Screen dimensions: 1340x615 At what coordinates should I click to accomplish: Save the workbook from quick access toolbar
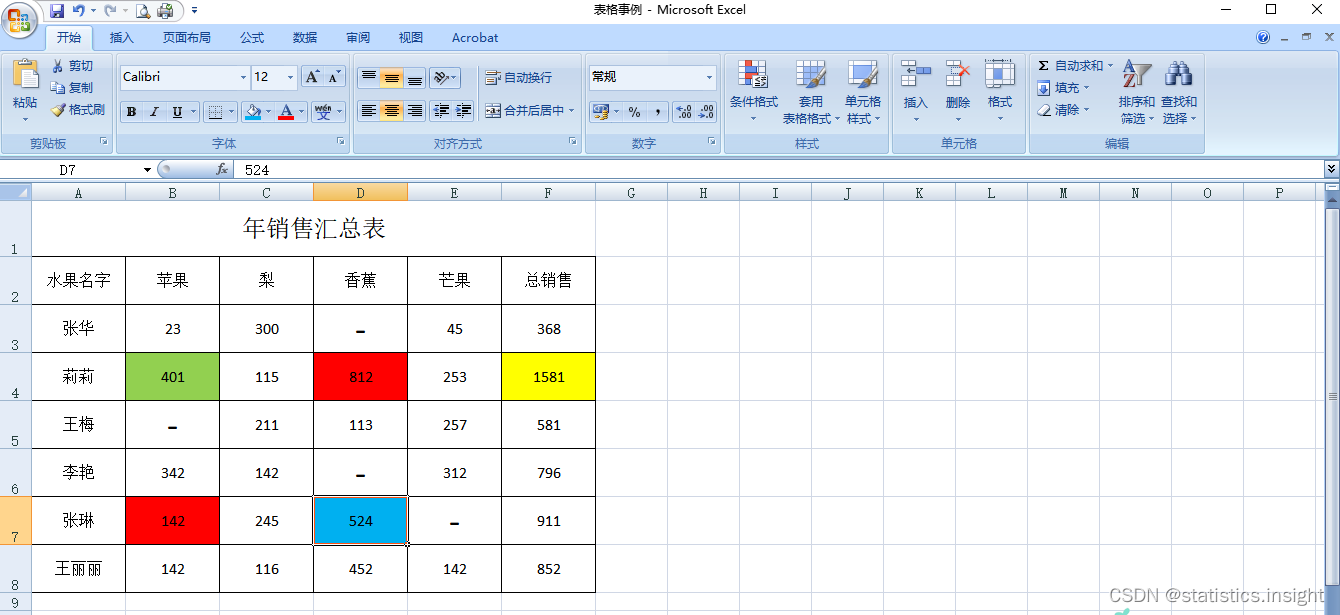pyautogui.click(x=57, y=11)
